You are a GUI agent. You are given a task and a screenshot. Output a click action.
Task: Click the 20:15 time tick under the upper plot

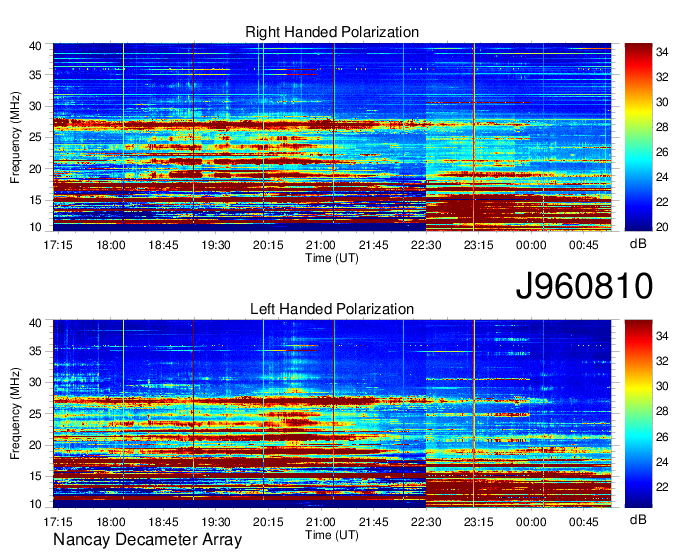click(268, 245)
